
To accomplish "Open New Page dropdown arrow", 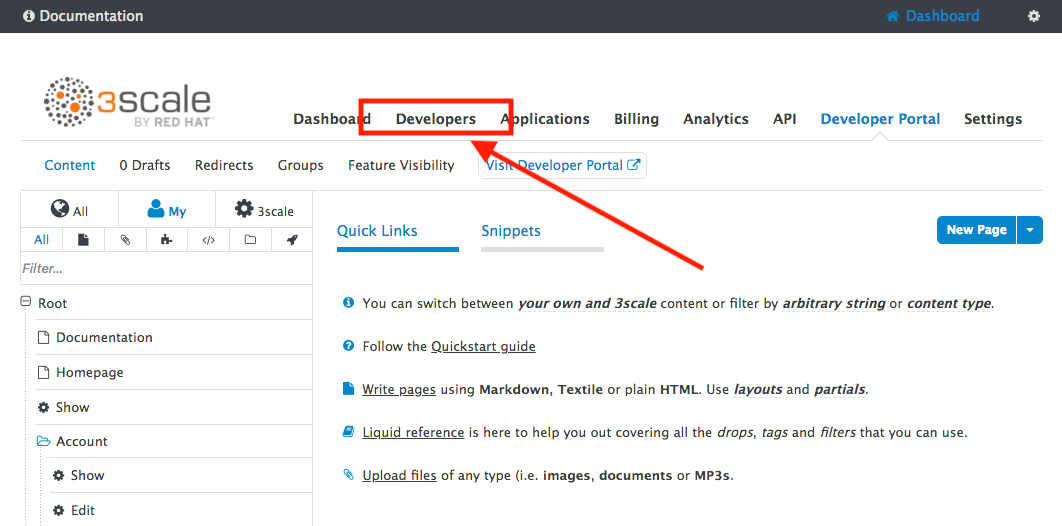I will 1030,230.
